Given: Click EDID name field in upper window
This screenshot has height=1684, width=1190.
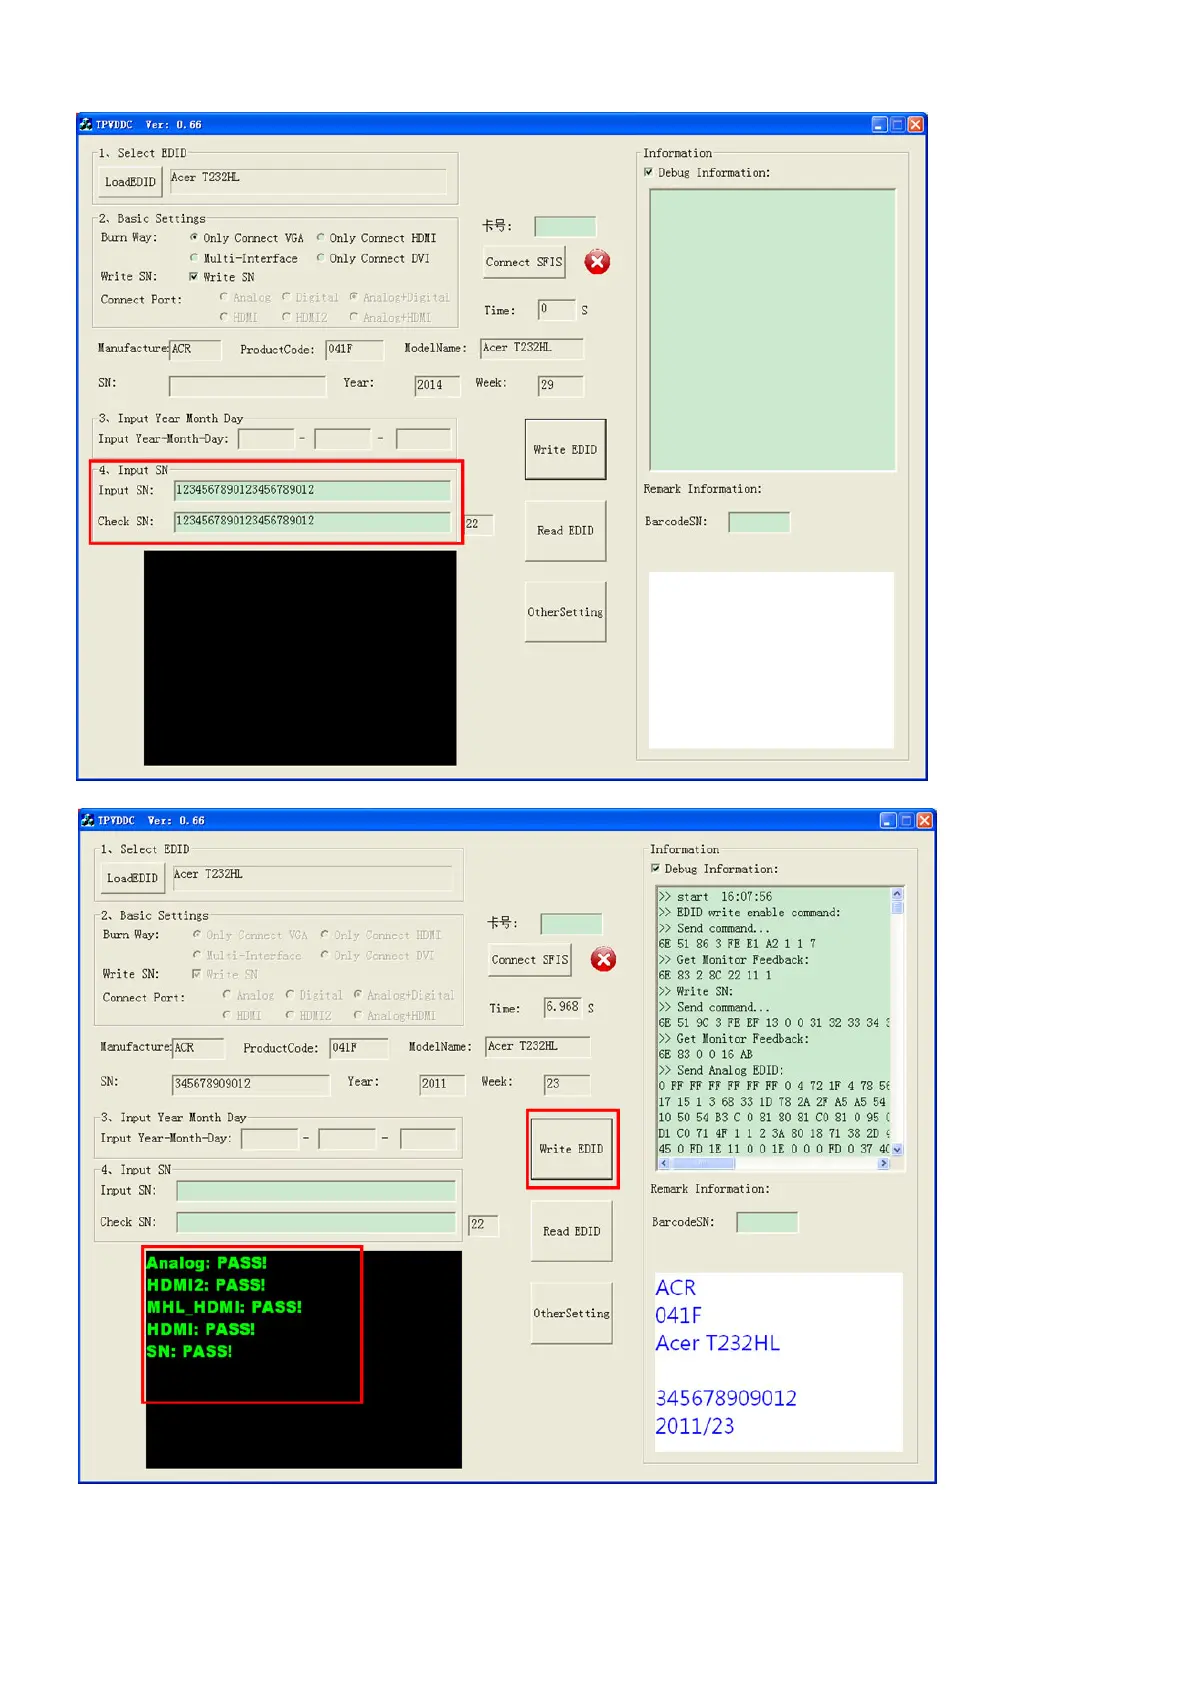Looking at the screenshot, I should click(x=307, y=181).
